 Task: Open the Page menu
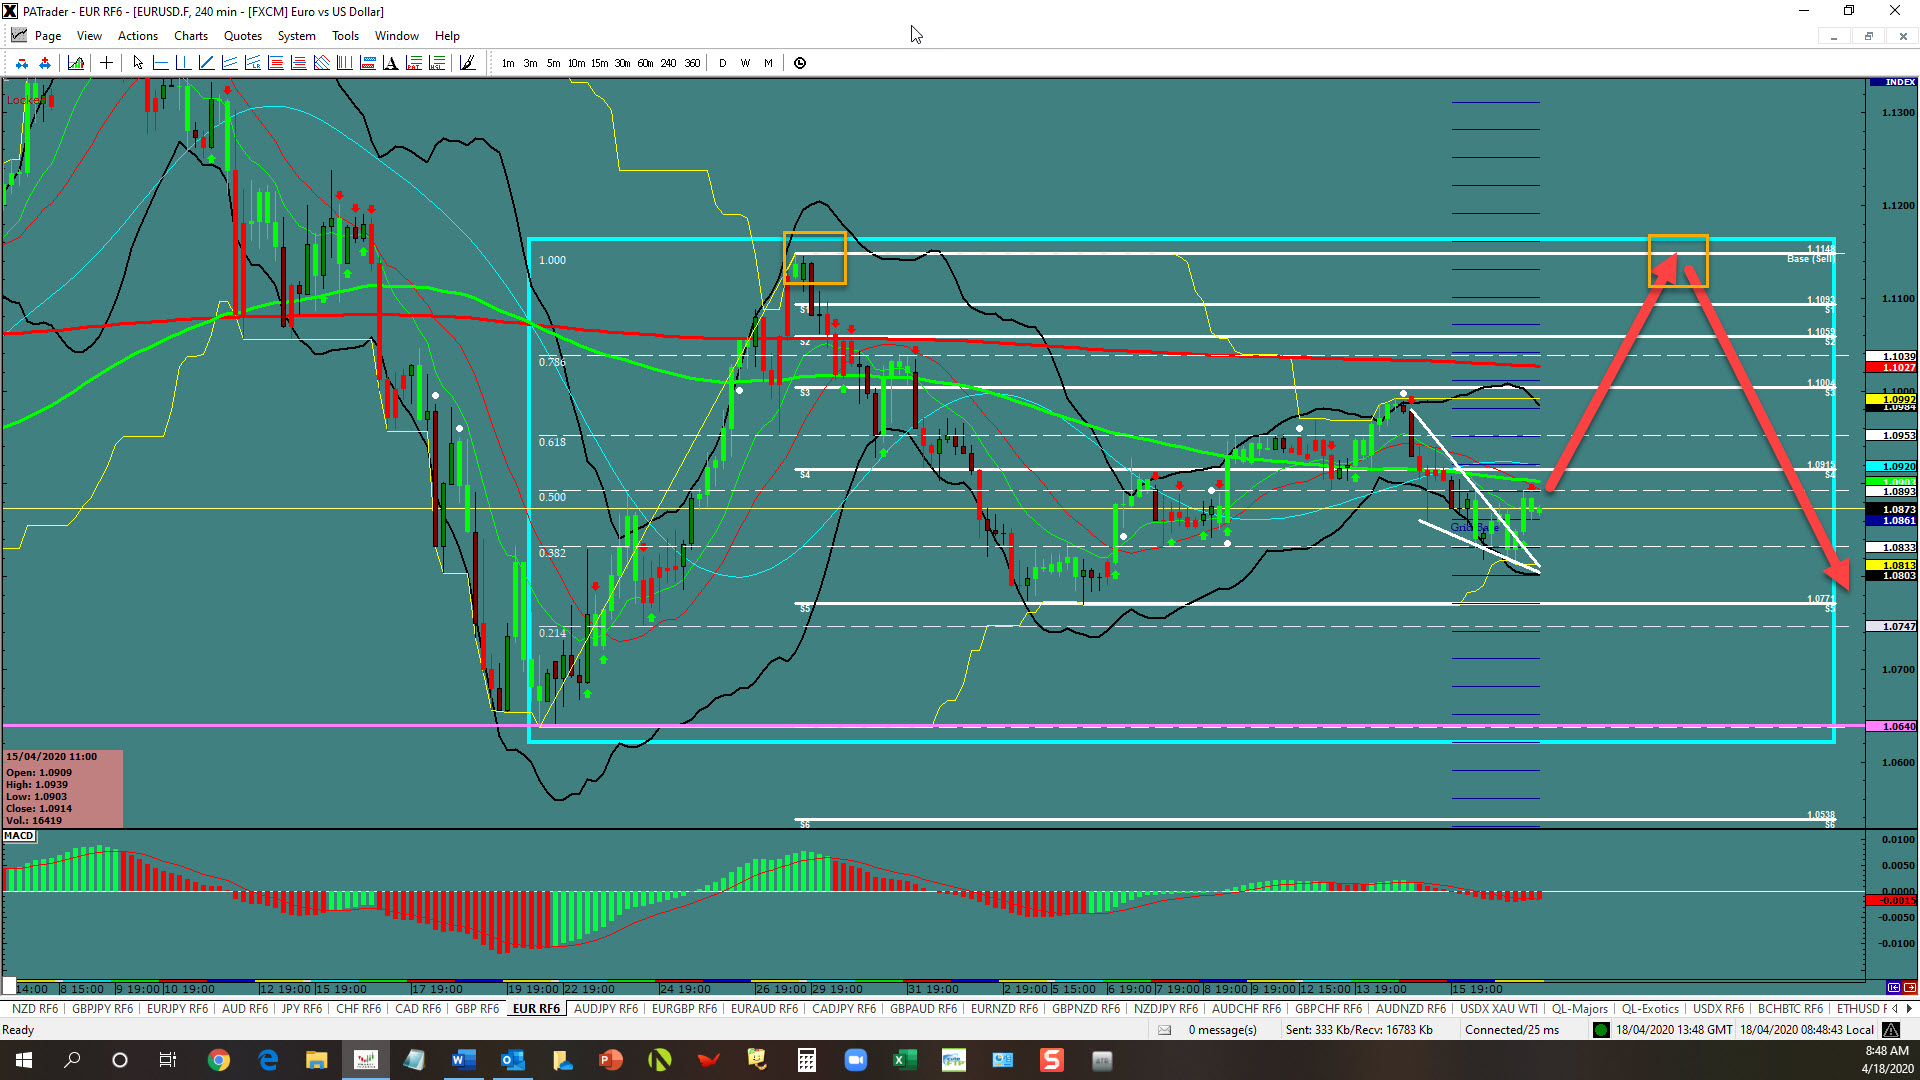point(48,36)
